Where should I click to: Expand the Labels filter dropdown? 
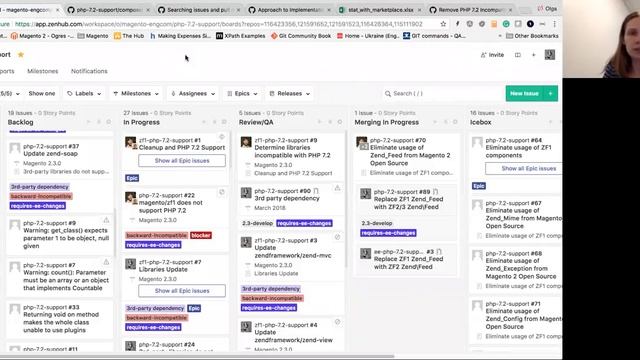[84, 93]
